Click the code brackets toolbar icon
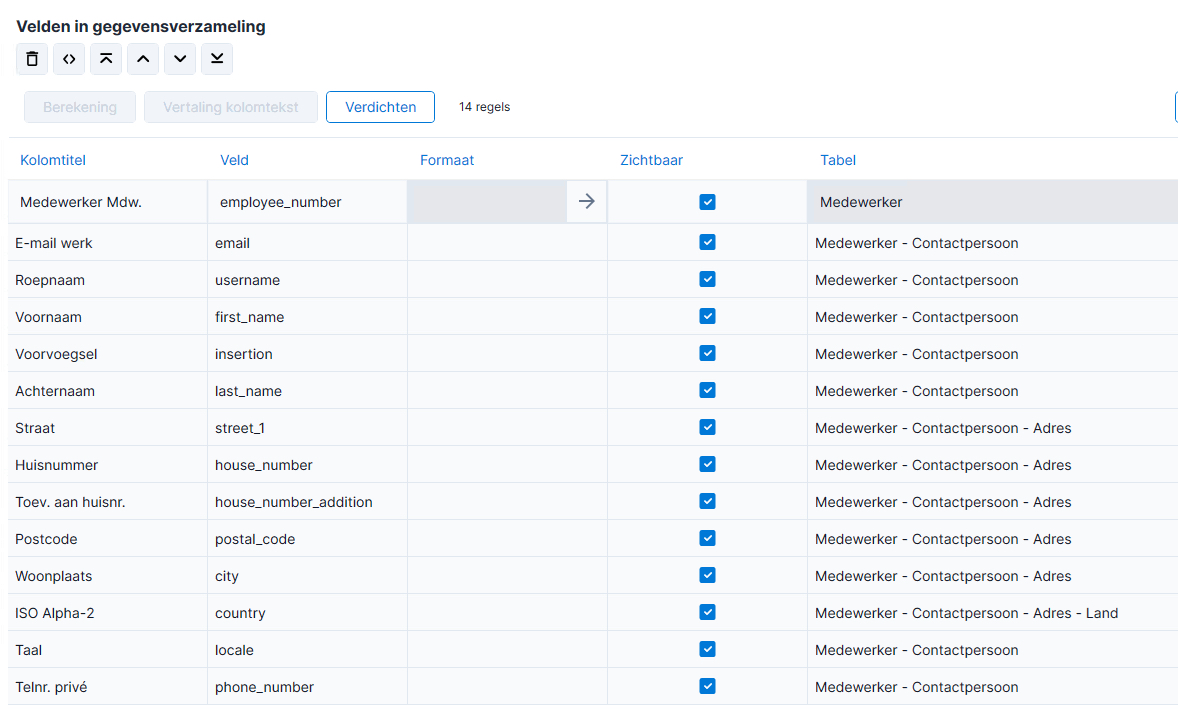 click(69, 59)
